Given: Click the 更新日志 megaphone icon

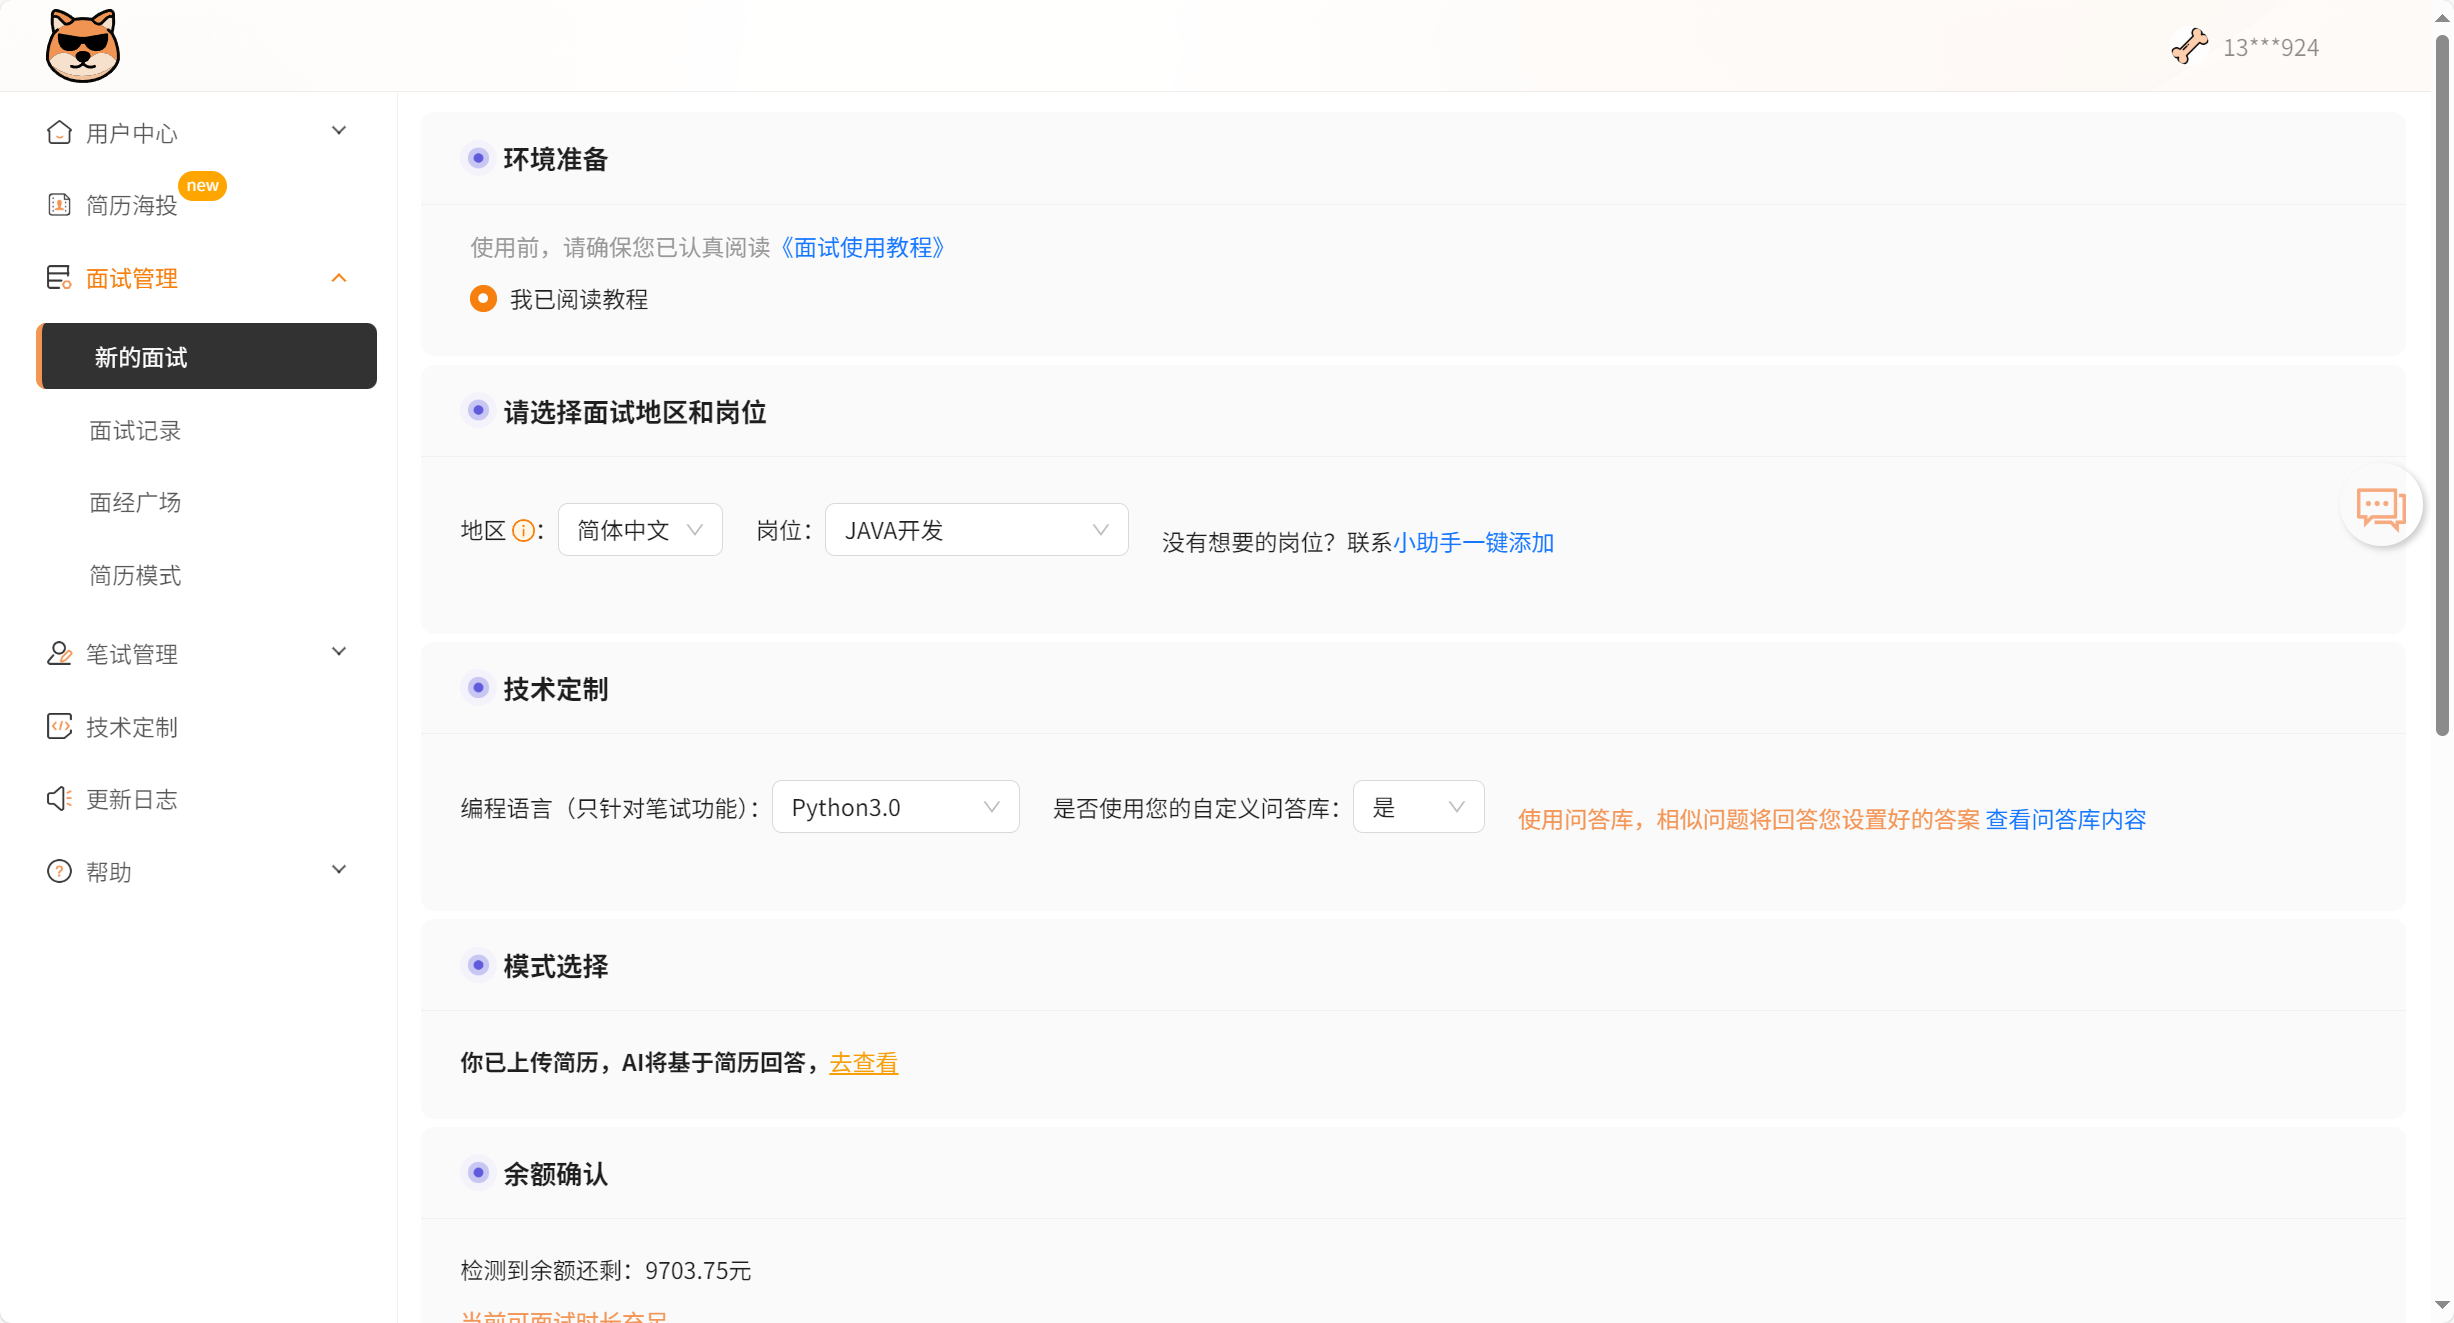Looking at the screenshot, I should click(x=59, y=799).
